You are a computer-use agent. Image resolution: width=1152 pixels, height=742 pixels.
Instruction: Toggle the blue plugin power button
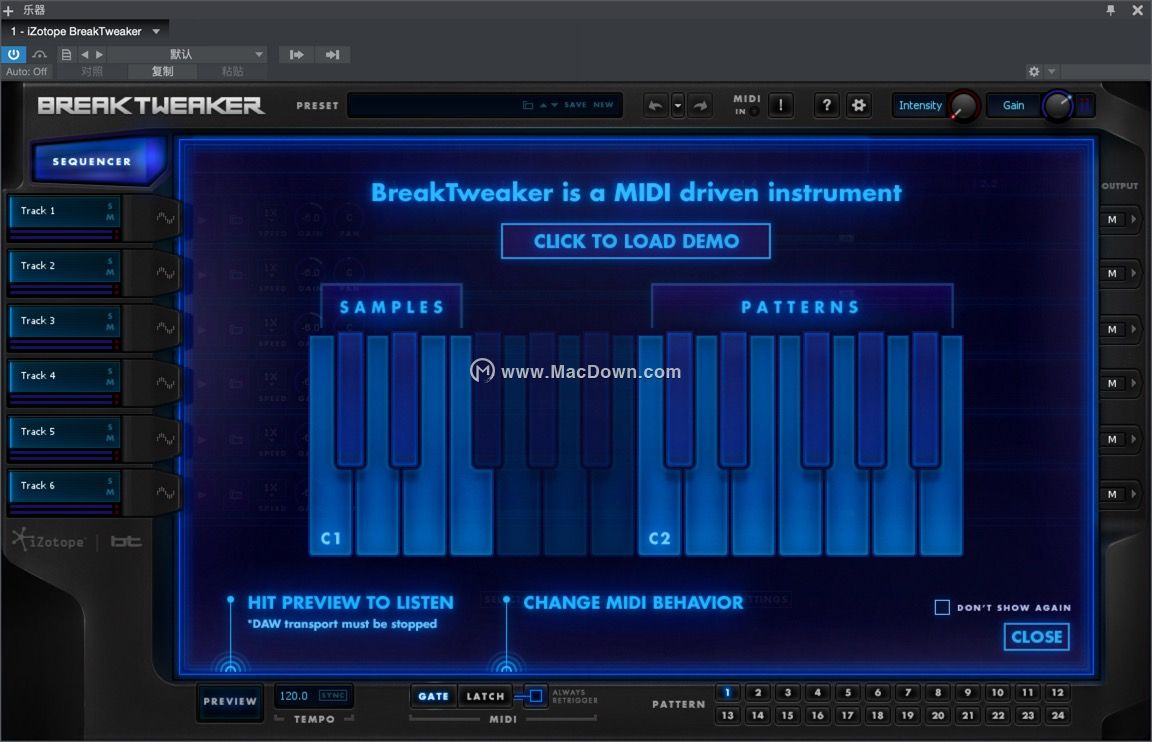pos(14,54)
